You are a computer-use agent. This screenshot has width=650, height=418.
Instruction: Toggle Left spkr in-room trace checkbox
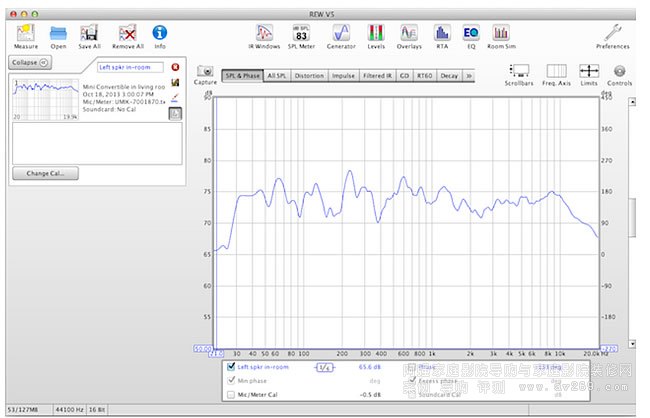pos(230,367)
